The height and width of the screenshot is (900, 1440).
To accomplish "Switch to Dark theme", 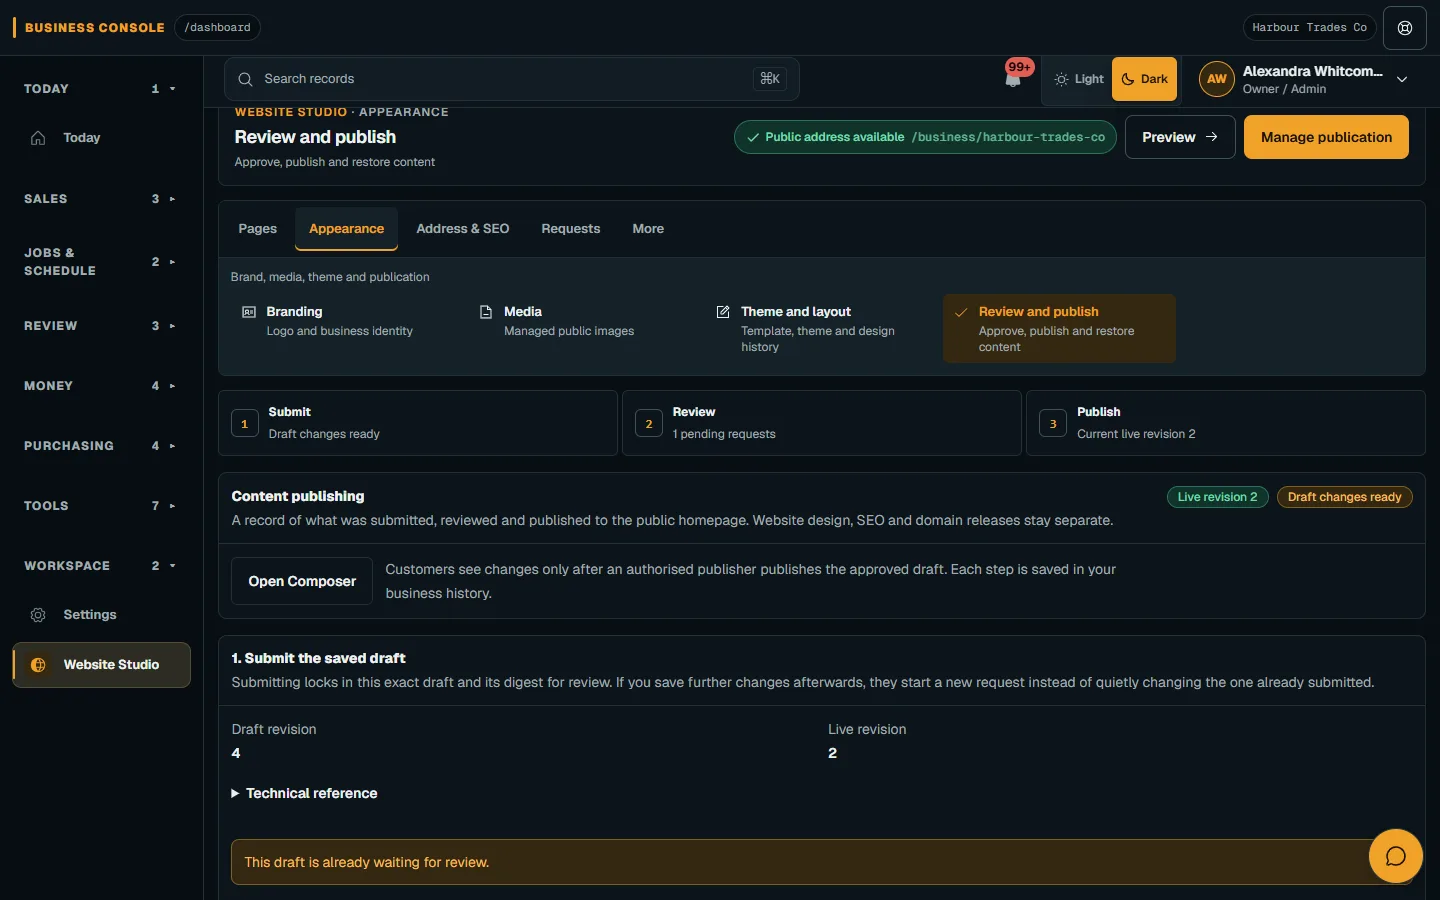I will [x=1145, y=79].
